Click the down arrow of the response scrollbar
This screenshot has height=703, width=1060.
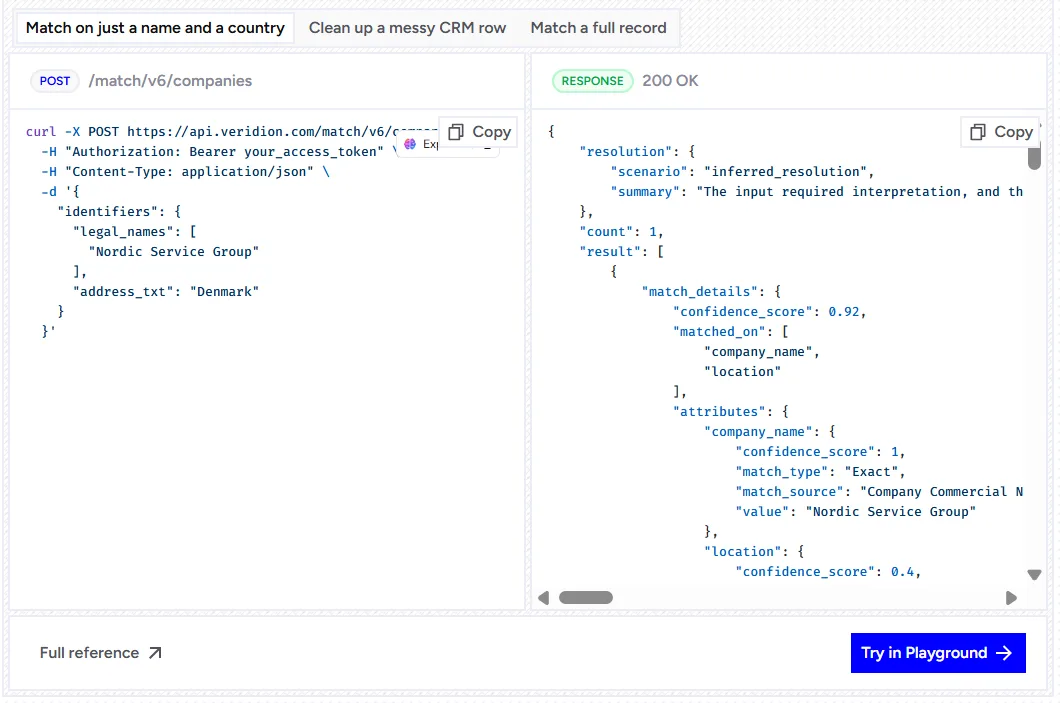coord(1034,575)
